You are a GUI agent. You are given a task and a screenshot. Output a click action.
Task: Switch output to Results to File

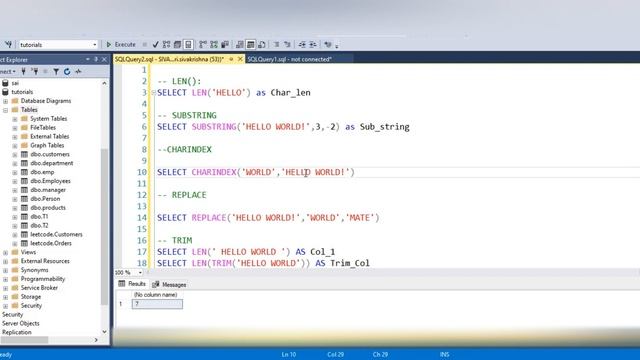pos(262,44)
